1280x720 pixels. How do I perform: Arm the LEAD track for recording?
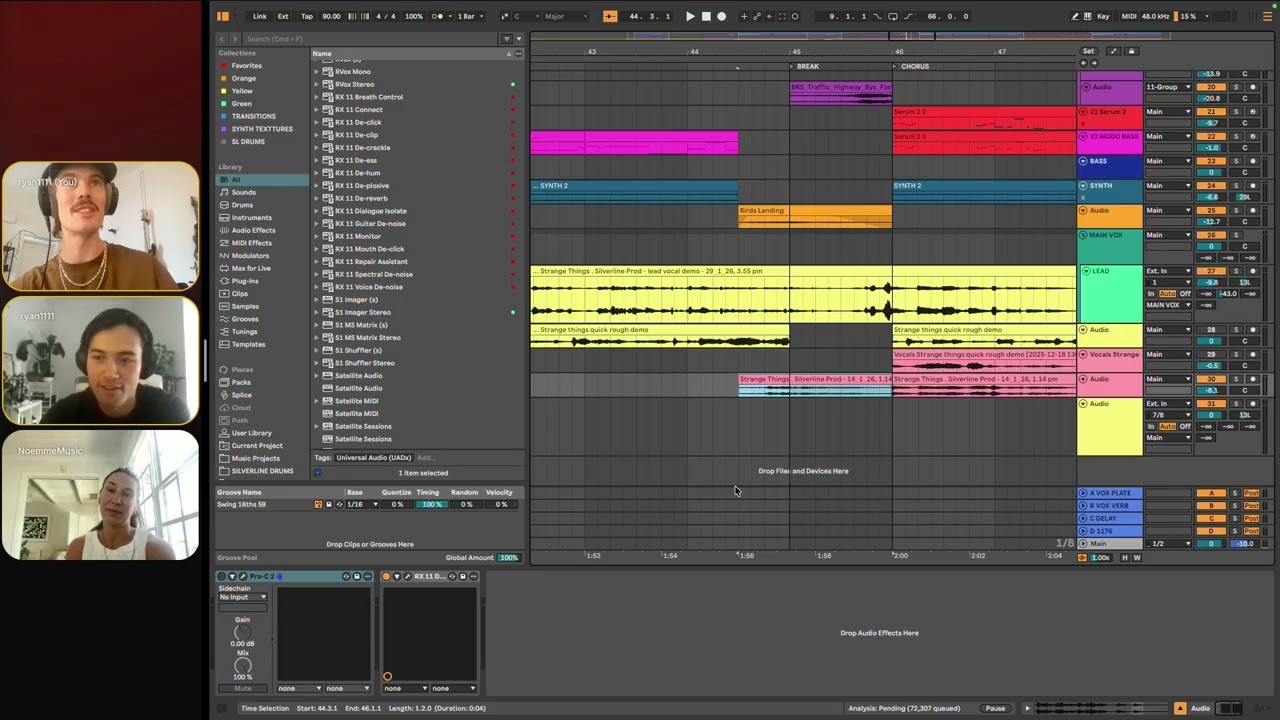tap(1253, 271)
